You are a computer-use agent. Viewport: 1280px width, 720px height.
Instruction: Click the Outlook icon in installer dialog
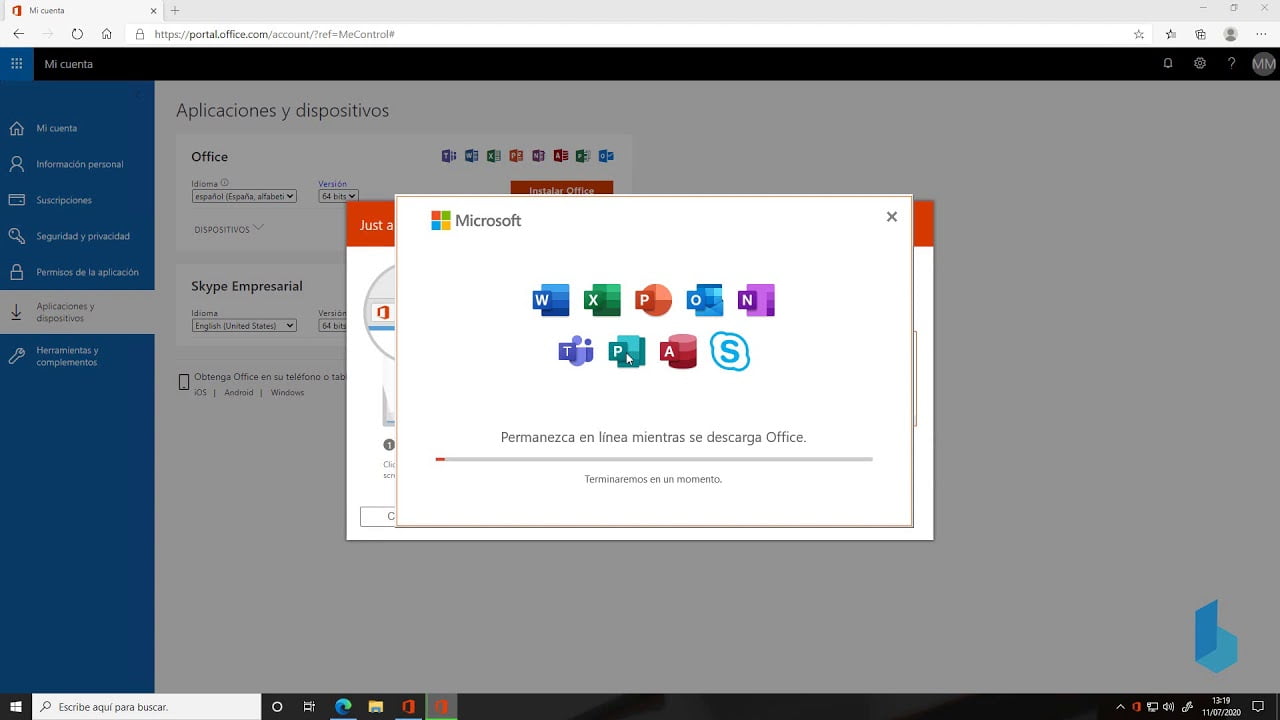(x=705, y=300)
